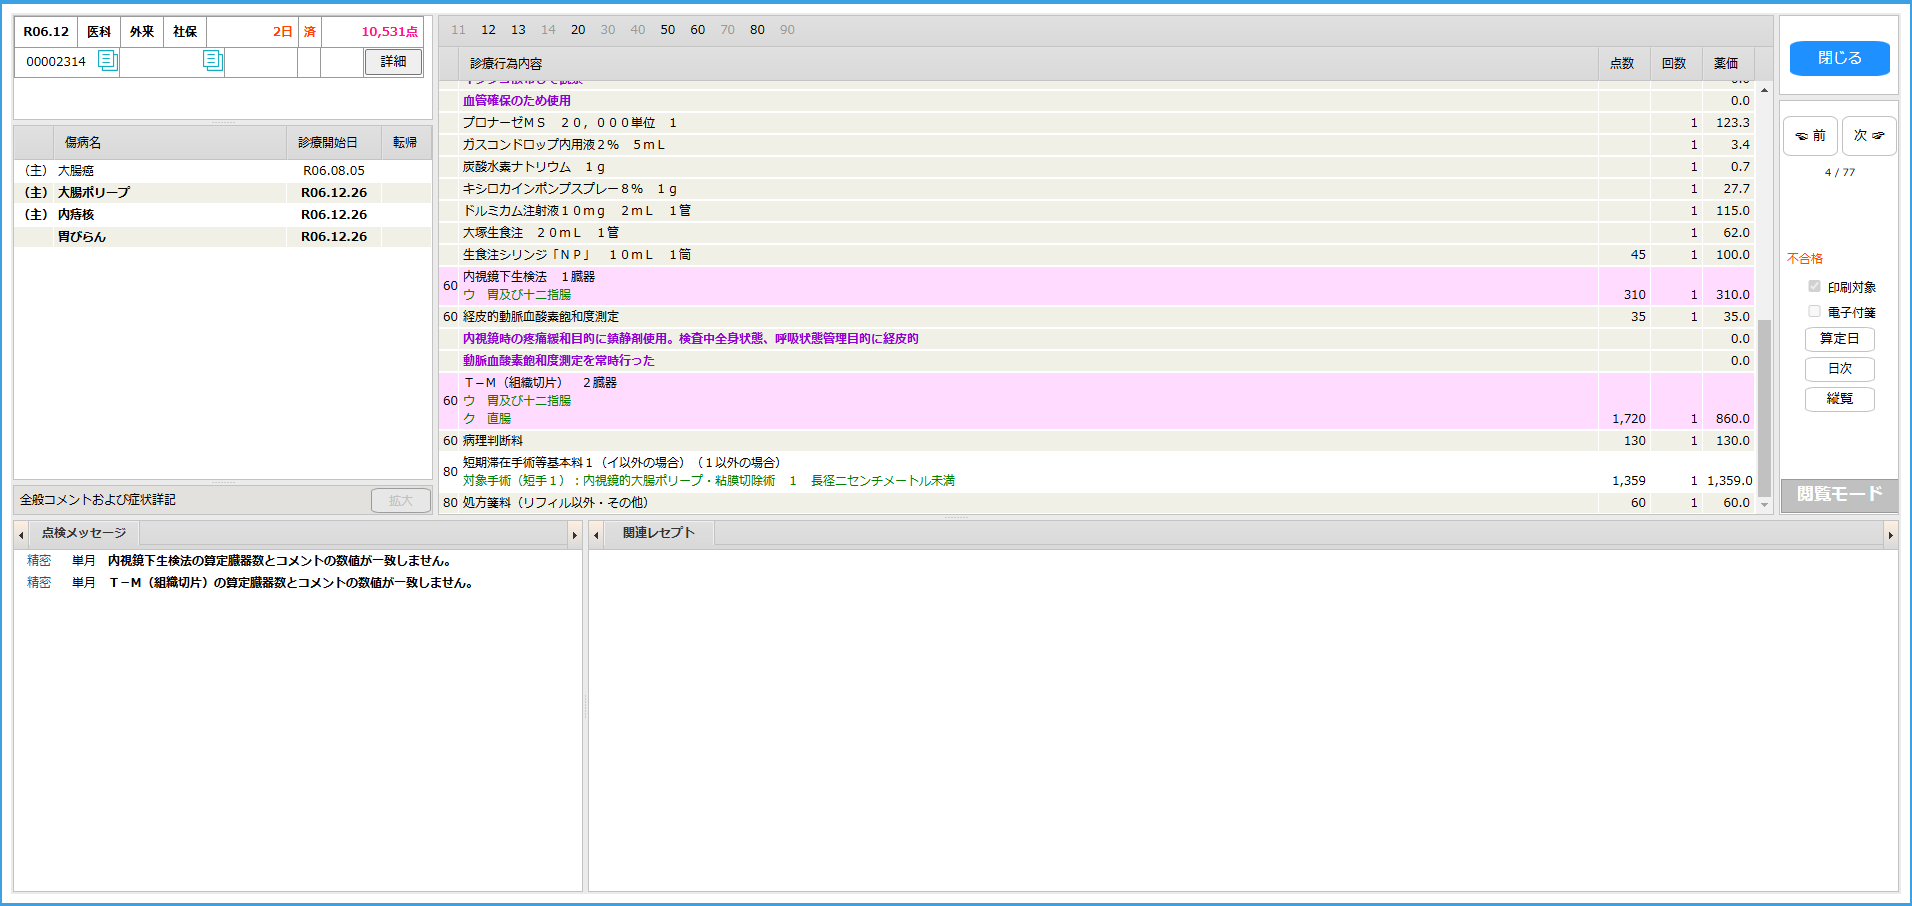
Task: Click 回数 column header
Action: (1674, 63)
